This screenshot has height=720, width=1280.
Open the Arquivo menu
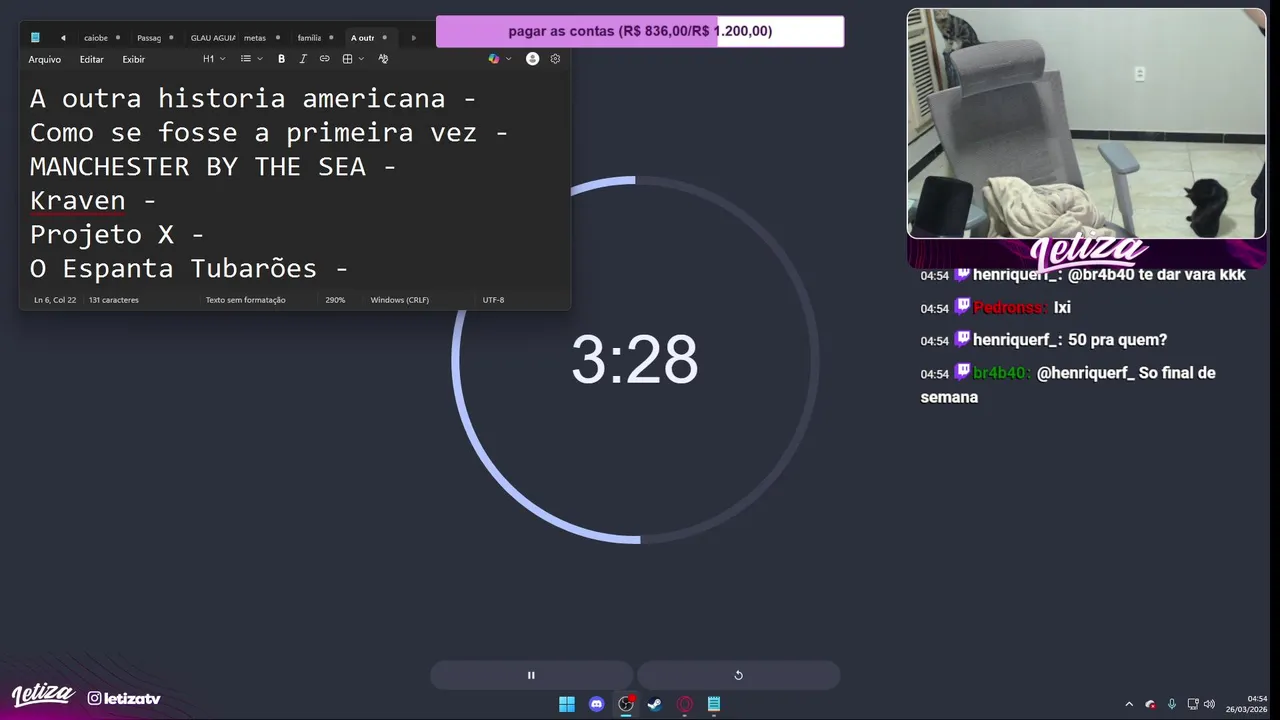(x=45, y=59)
